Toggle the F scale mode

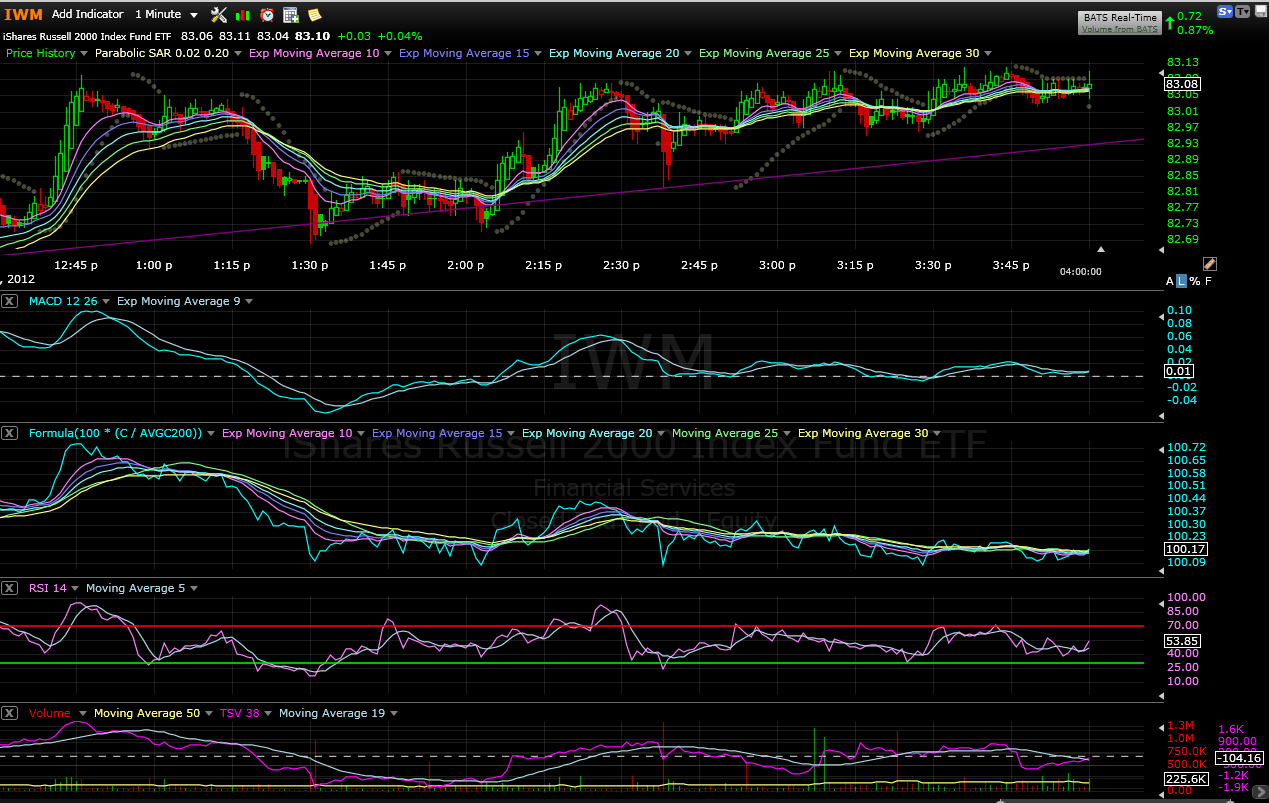pyautogui.click(x=1208, y=281)
